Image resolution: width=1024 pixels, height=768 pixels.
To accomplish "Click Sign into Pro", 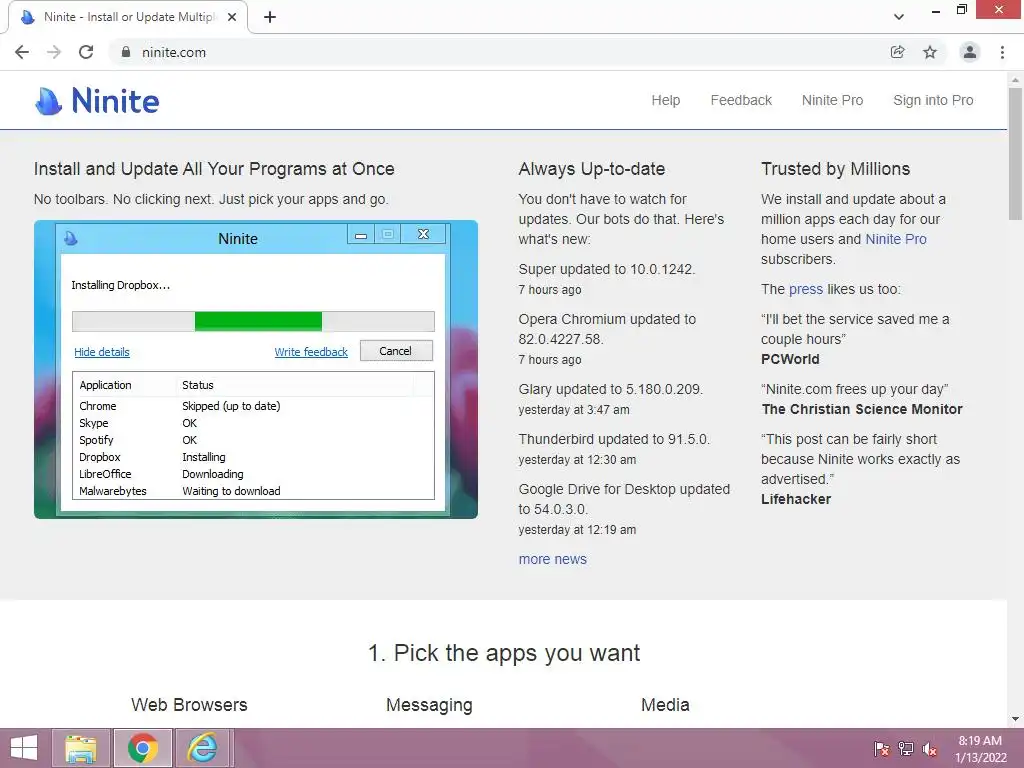I will tap(933, 101).
